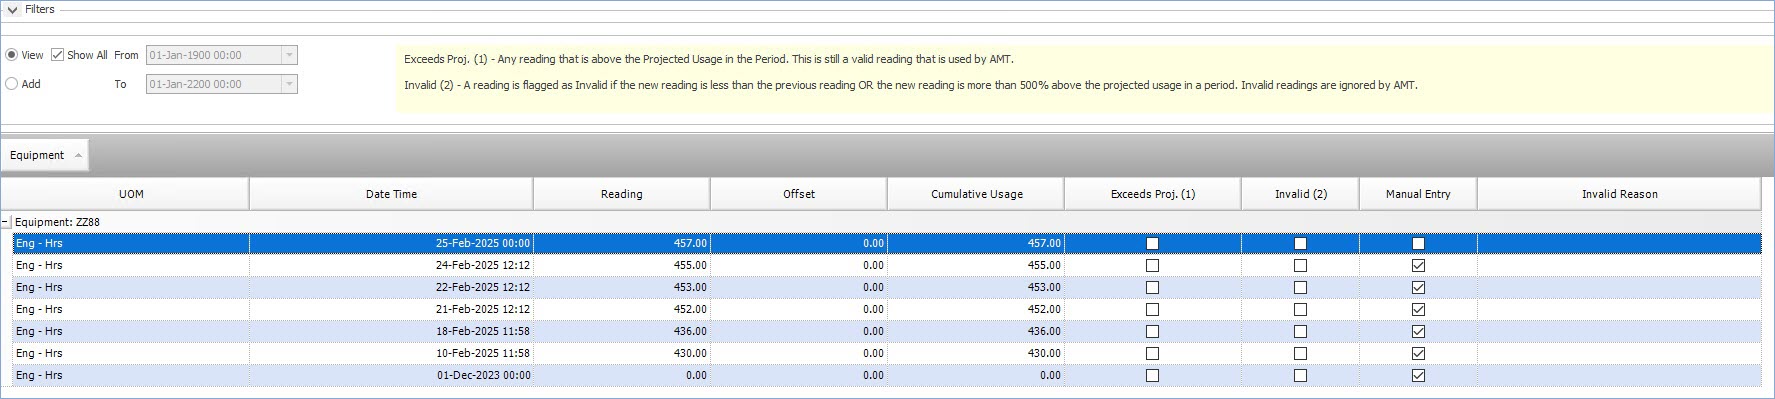Screen dimensions: 1775x399
Task: Select the date cell 01-Dec-2023 00:00
Action: pos(391,375)
